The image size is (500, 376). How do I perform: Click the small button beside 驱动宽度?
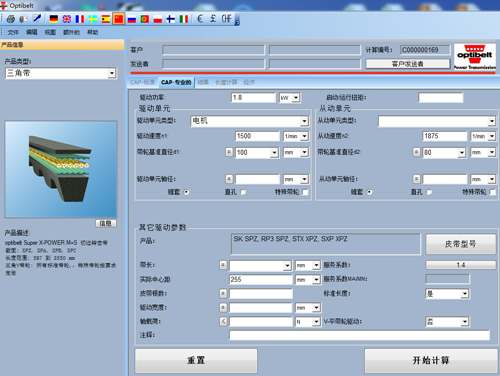tap(223, 307)
